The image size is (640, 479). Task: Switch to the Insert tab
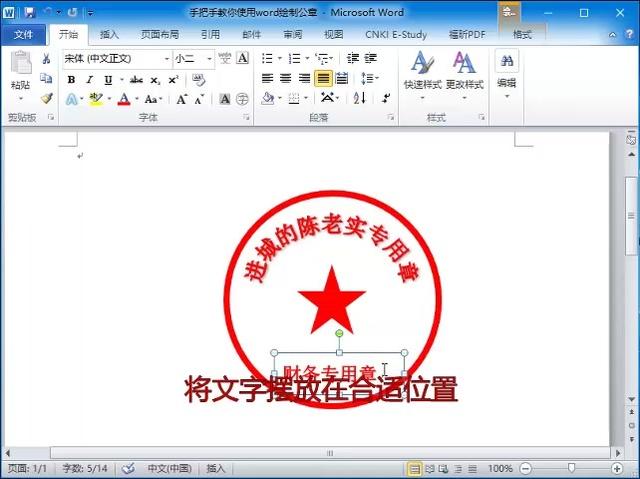coord(109,35)
